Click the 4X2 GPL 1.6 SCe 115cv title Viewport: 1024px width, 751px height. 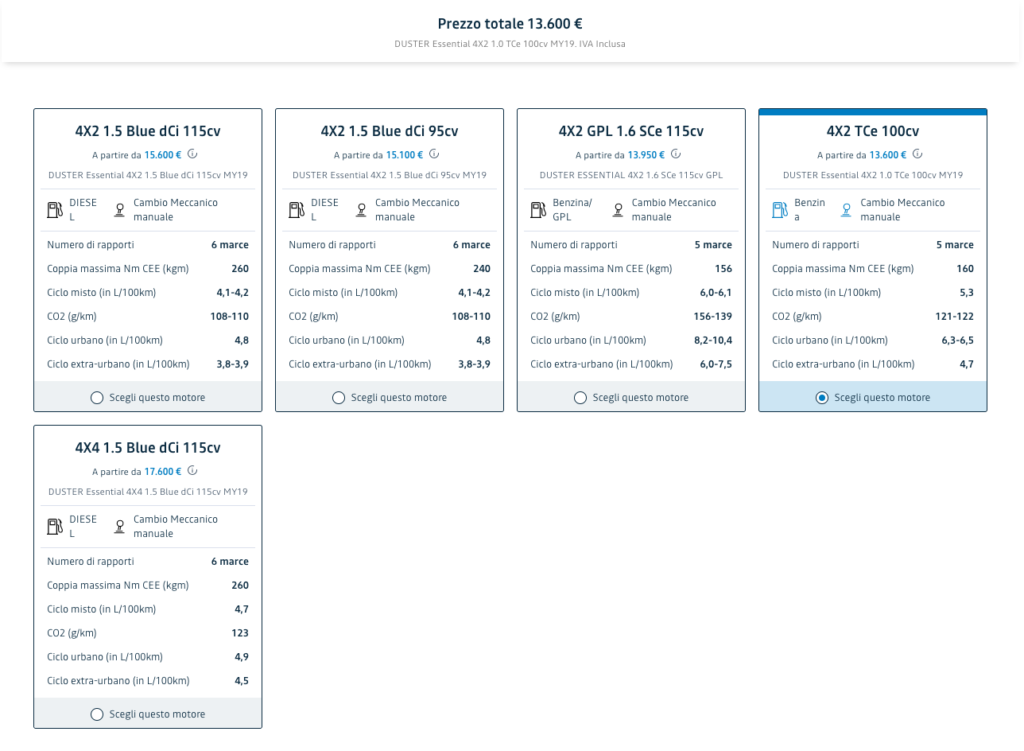(631, 131)
